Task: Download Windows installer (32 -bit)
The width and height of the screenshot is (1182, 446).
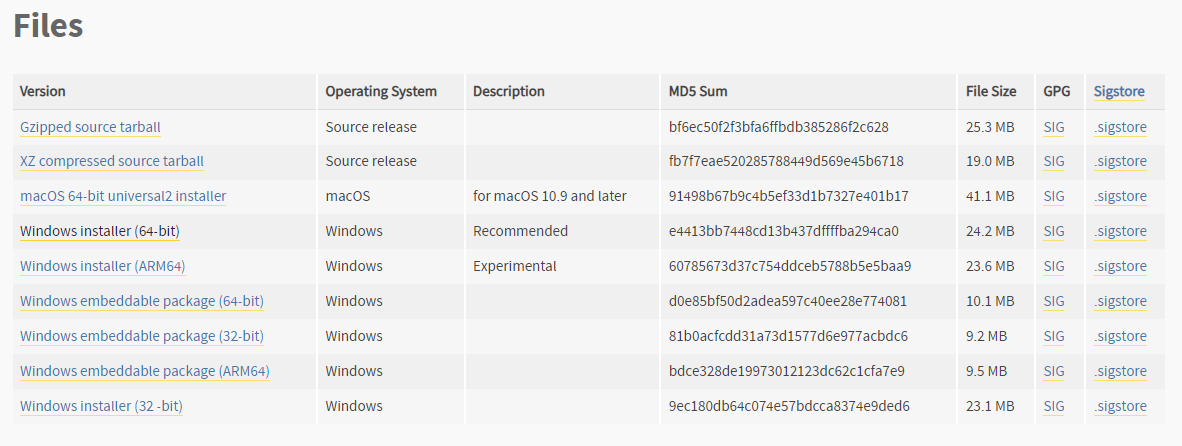Action: tap(101, 406)
